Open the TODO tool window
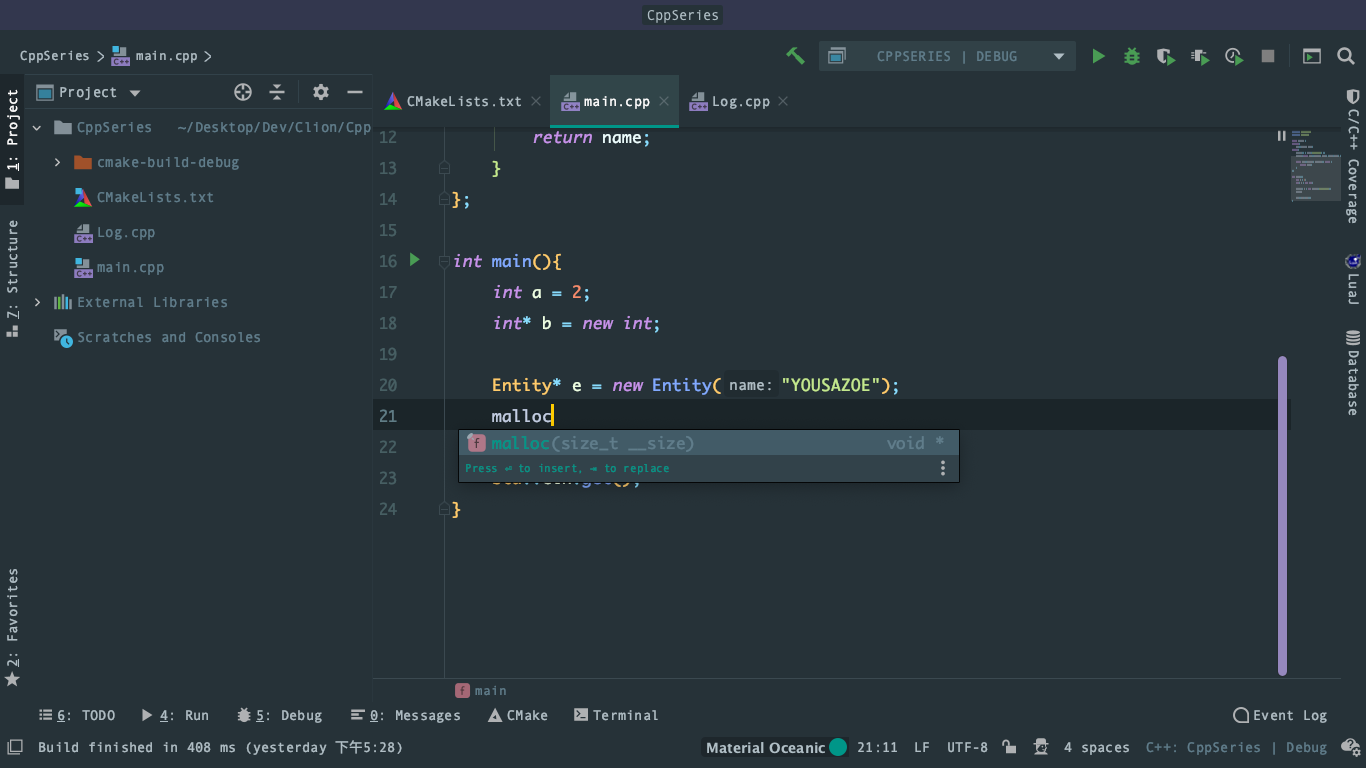Viewport: 1366px width, 768px height. click(77, 715)
